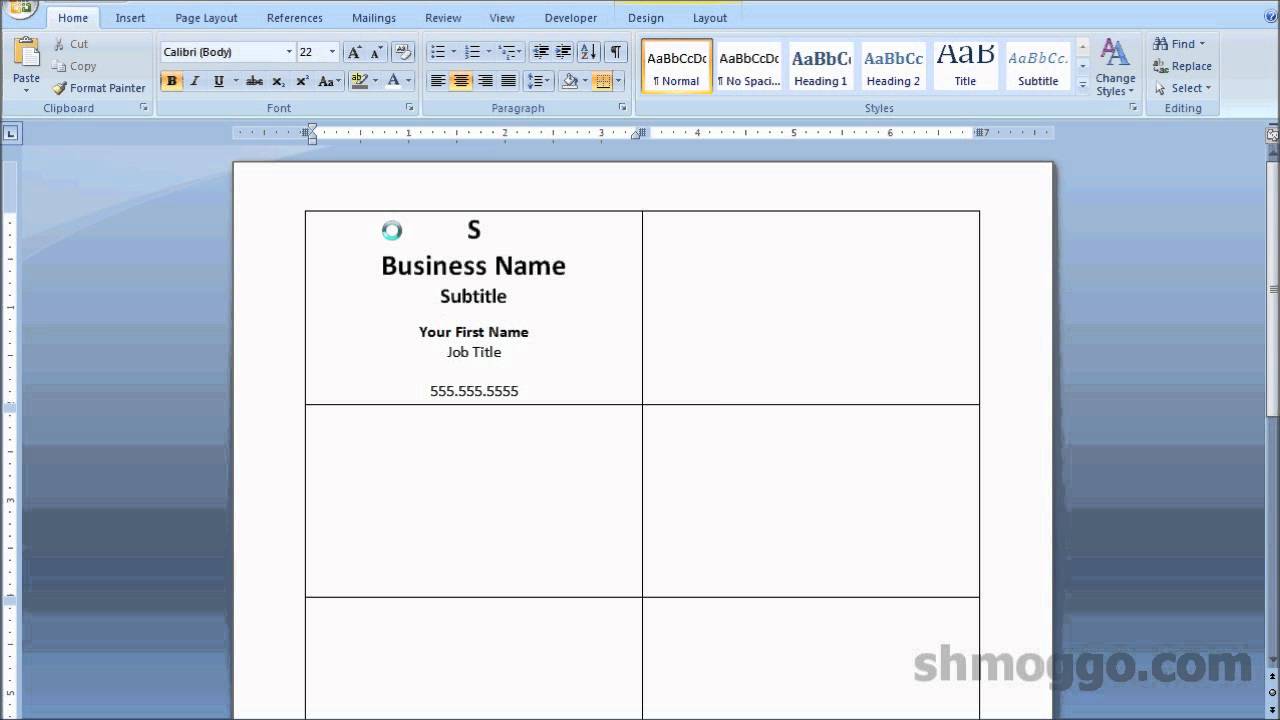Toggle bold formatting
Viewport: 1280px width, 720px height.
(172, 82)
